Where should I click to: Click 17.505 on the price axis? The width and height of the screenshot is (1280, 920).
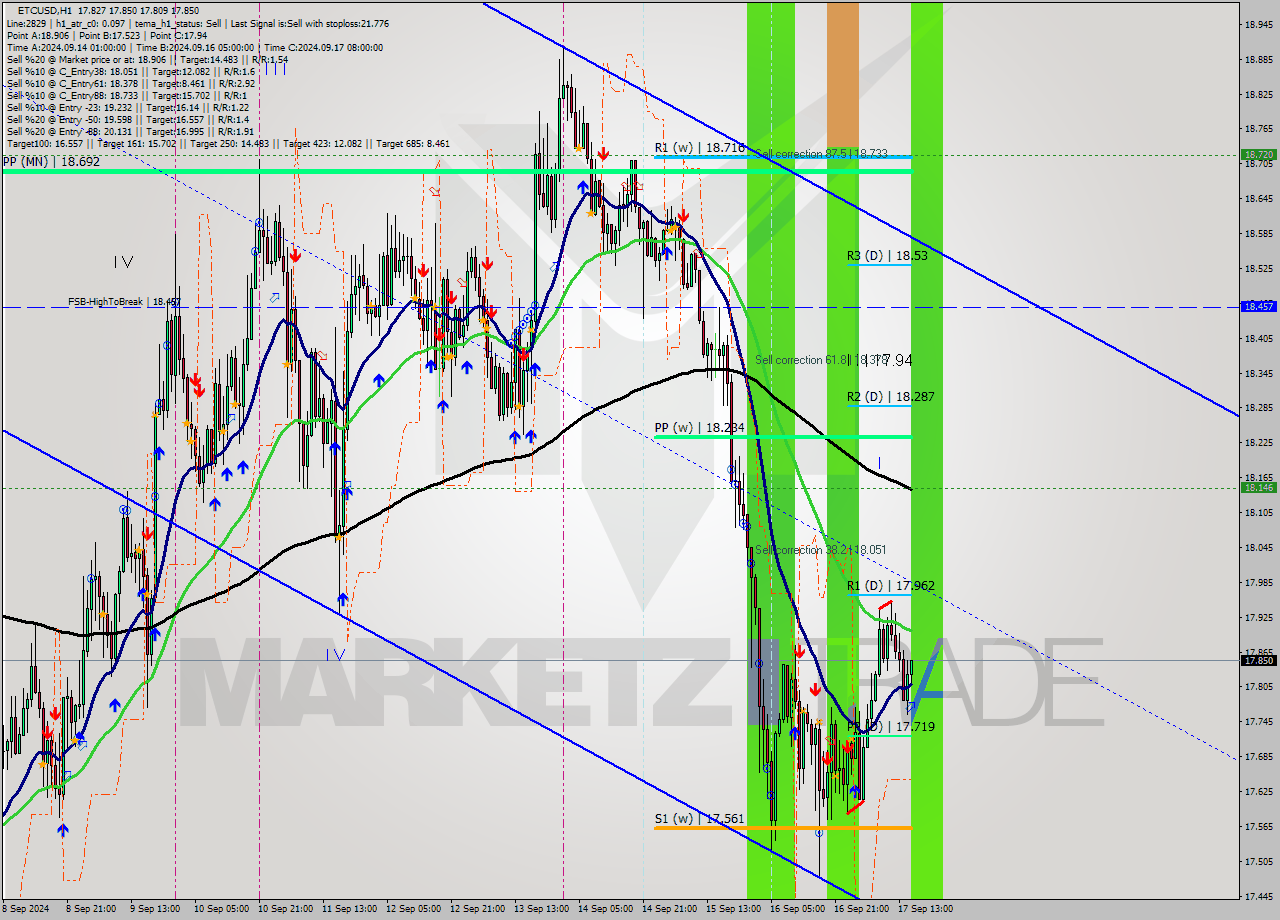[1258, 861]
